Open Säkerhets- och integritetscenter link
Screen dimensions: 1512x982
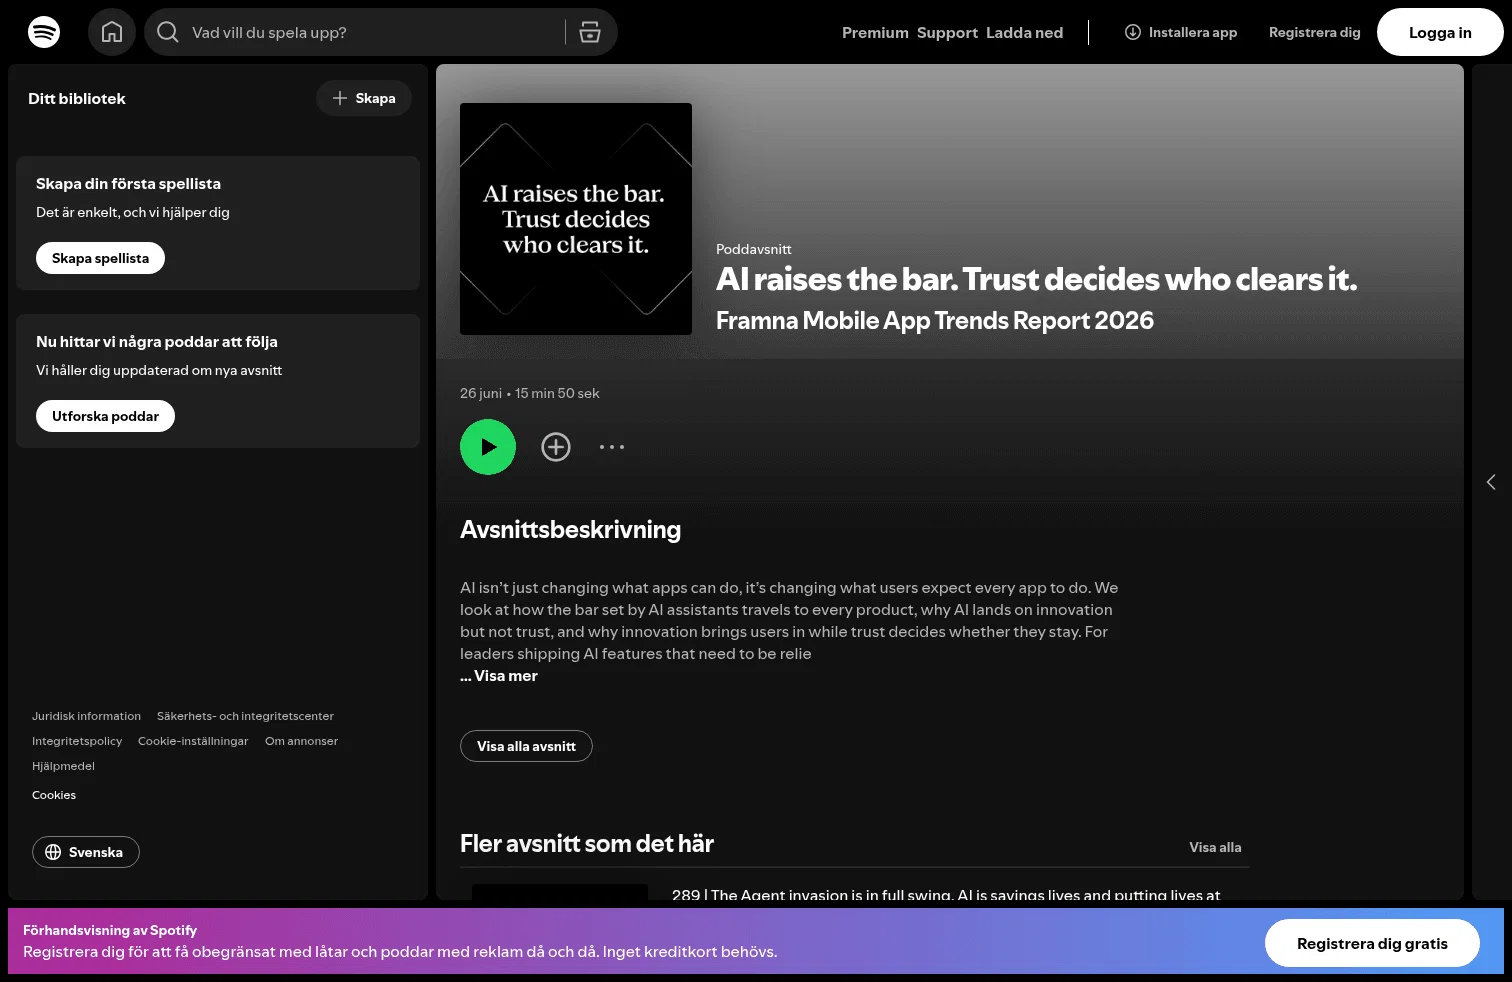(245, 716)
